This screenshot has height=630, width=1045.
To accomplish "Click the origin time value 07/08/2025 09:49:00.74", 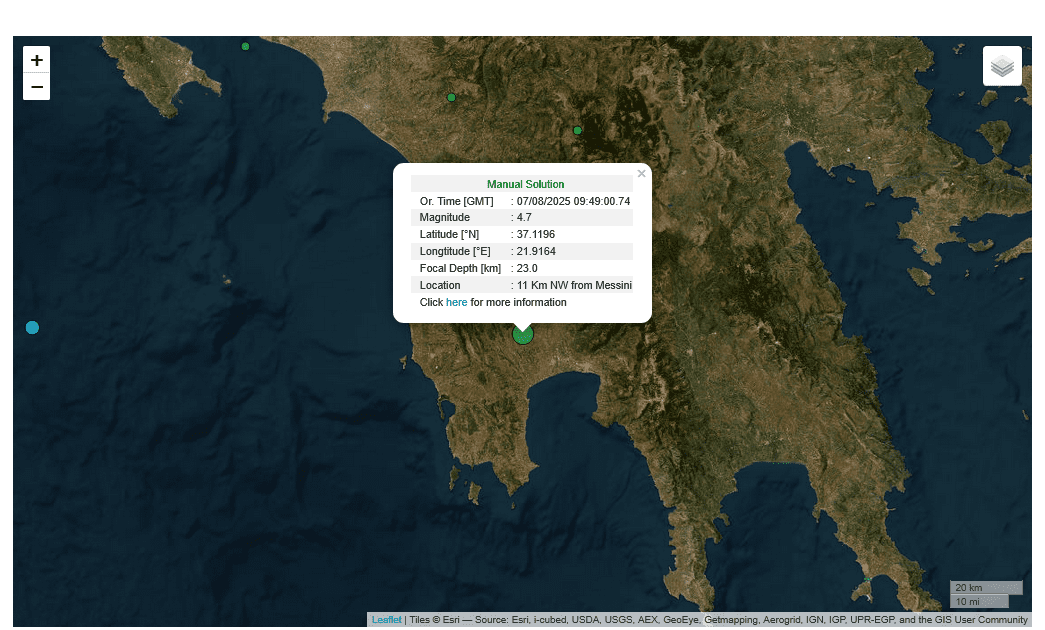I will tap(573, 201).
